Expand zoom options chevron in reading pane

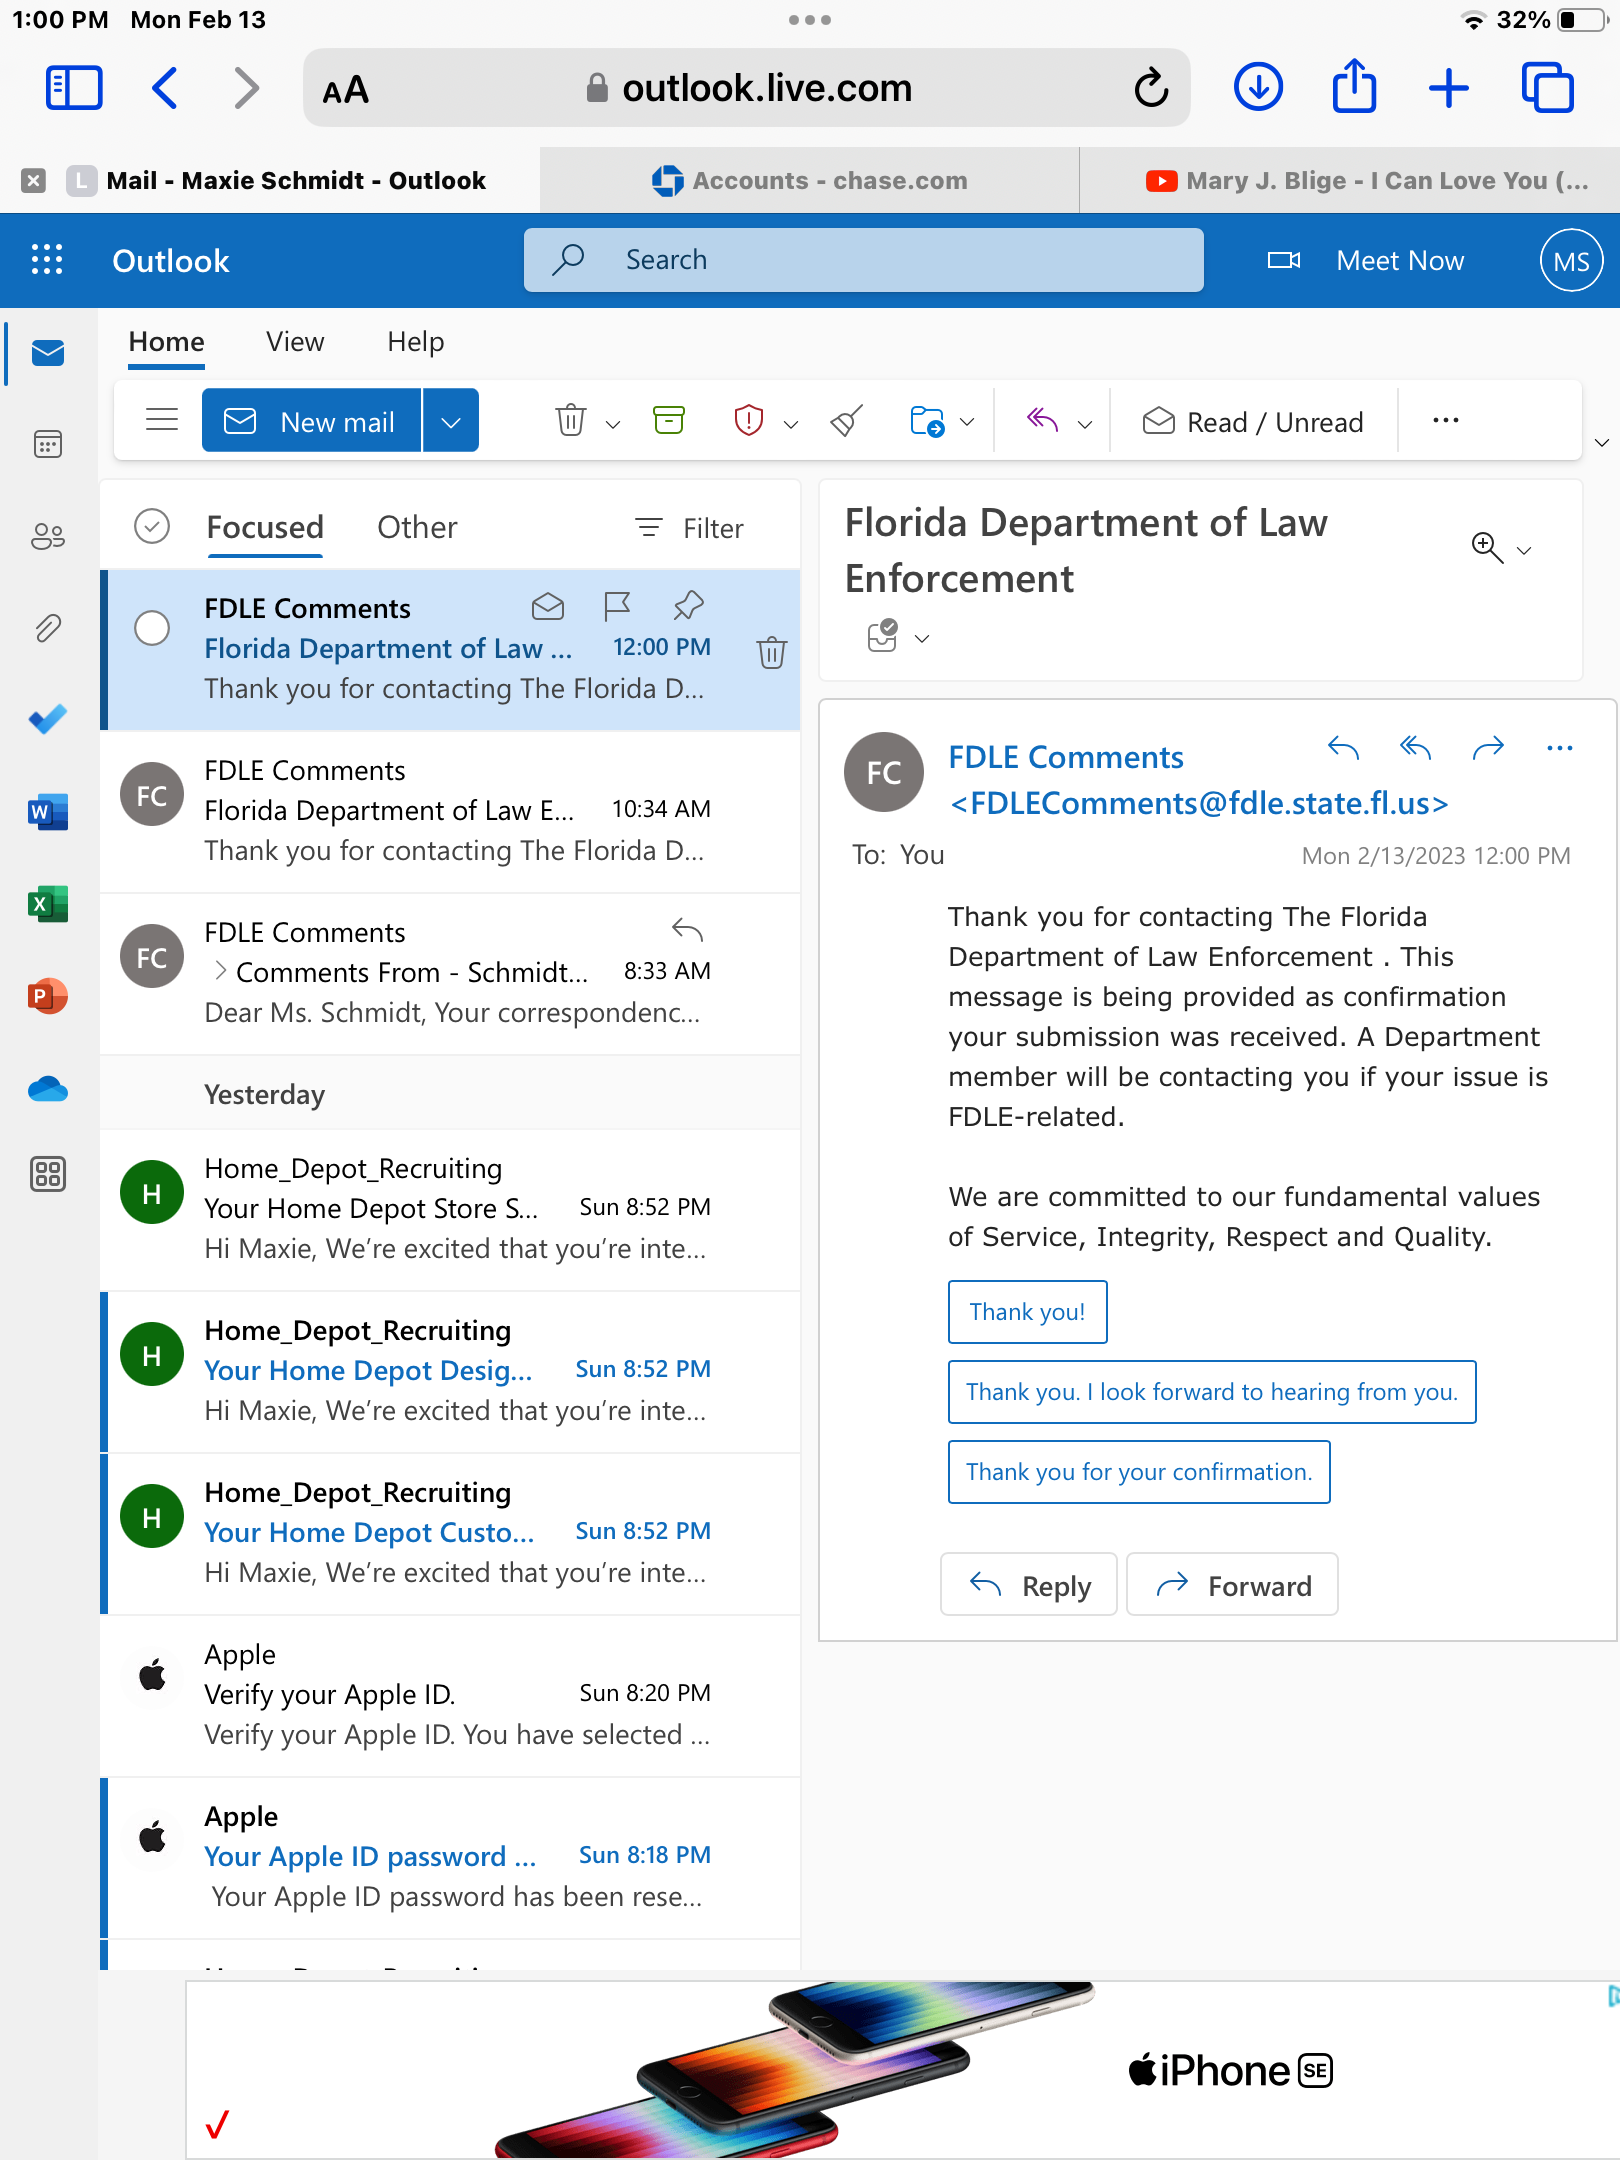(x=1524, y=550)
